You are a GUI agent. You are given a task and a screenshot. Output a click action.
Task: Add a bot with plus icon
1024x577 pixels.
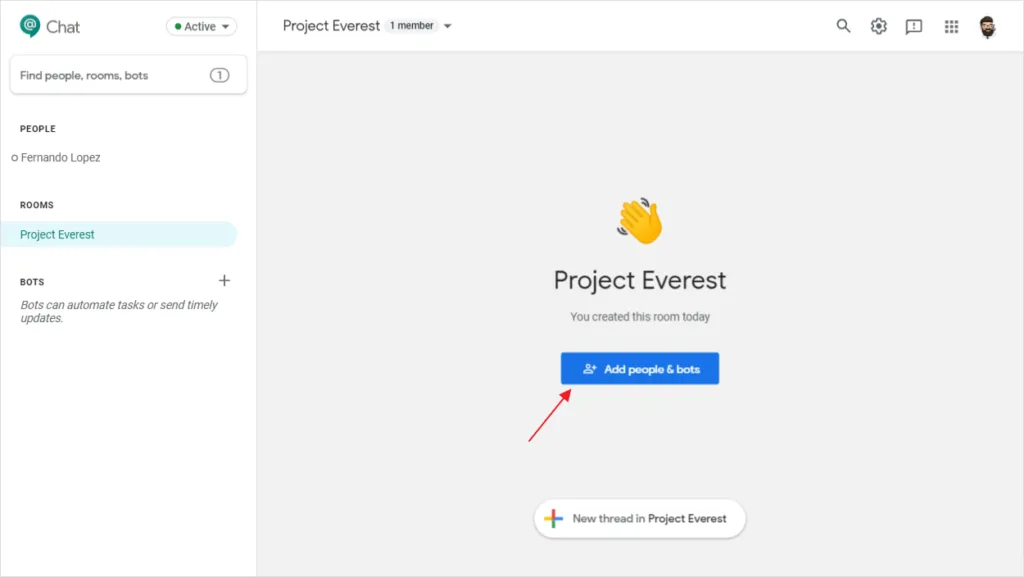[x=224, y=281]
